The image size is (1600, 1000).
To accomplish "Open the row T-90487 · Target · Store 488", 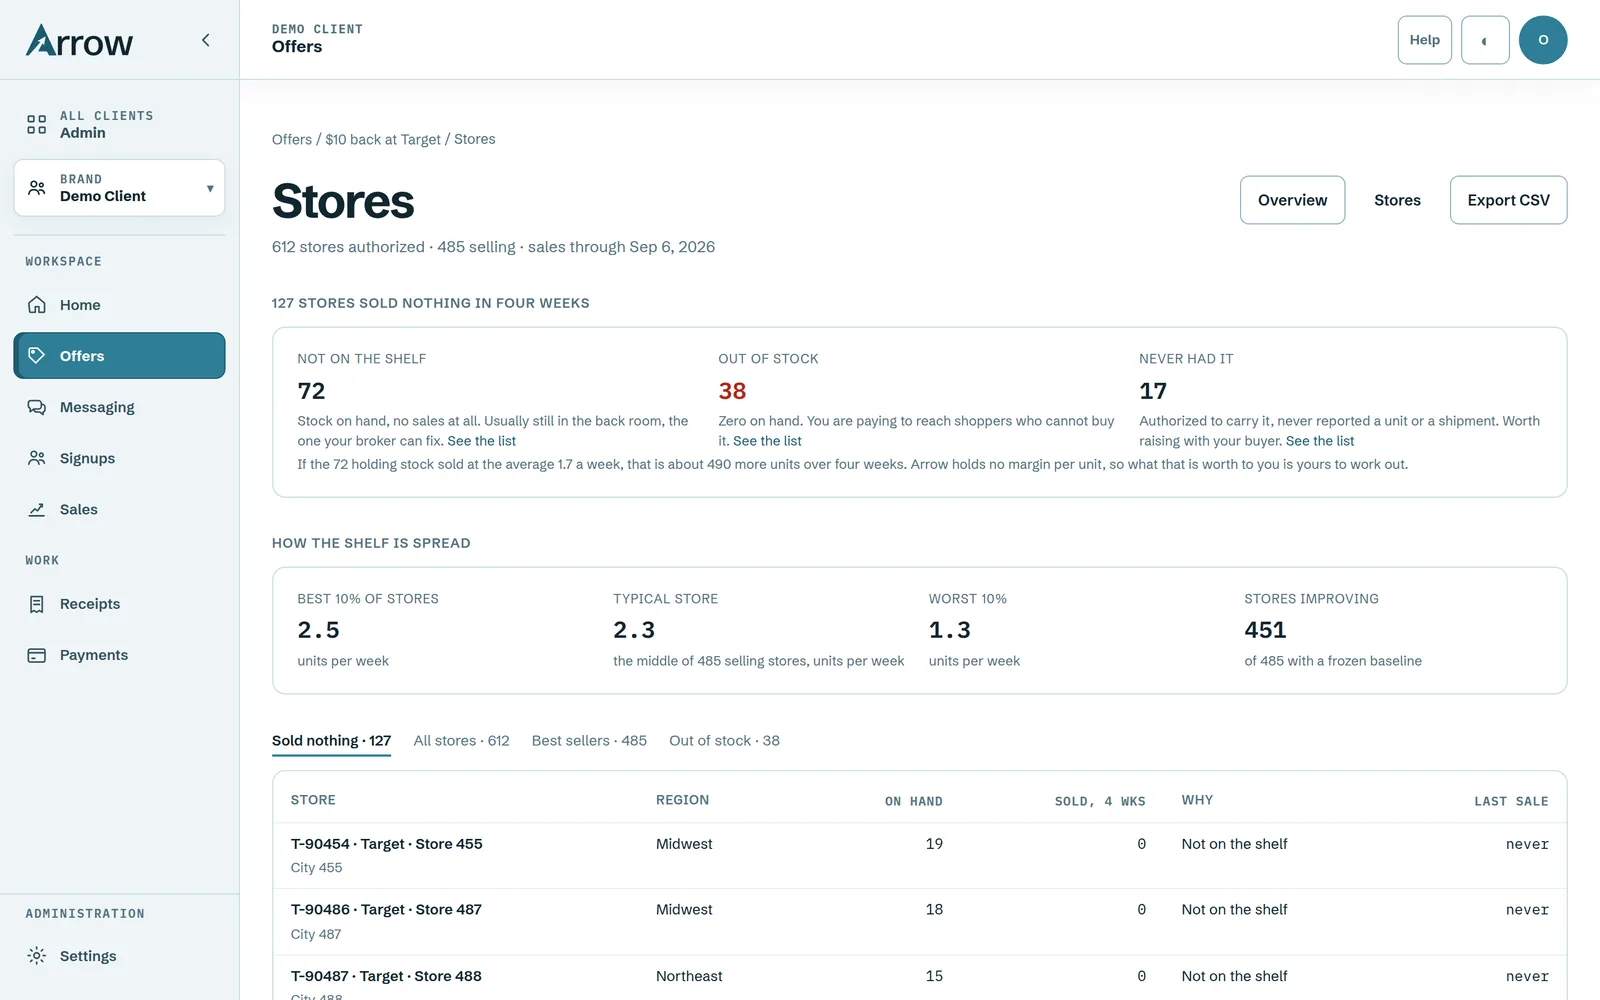I will pos(919,978).
